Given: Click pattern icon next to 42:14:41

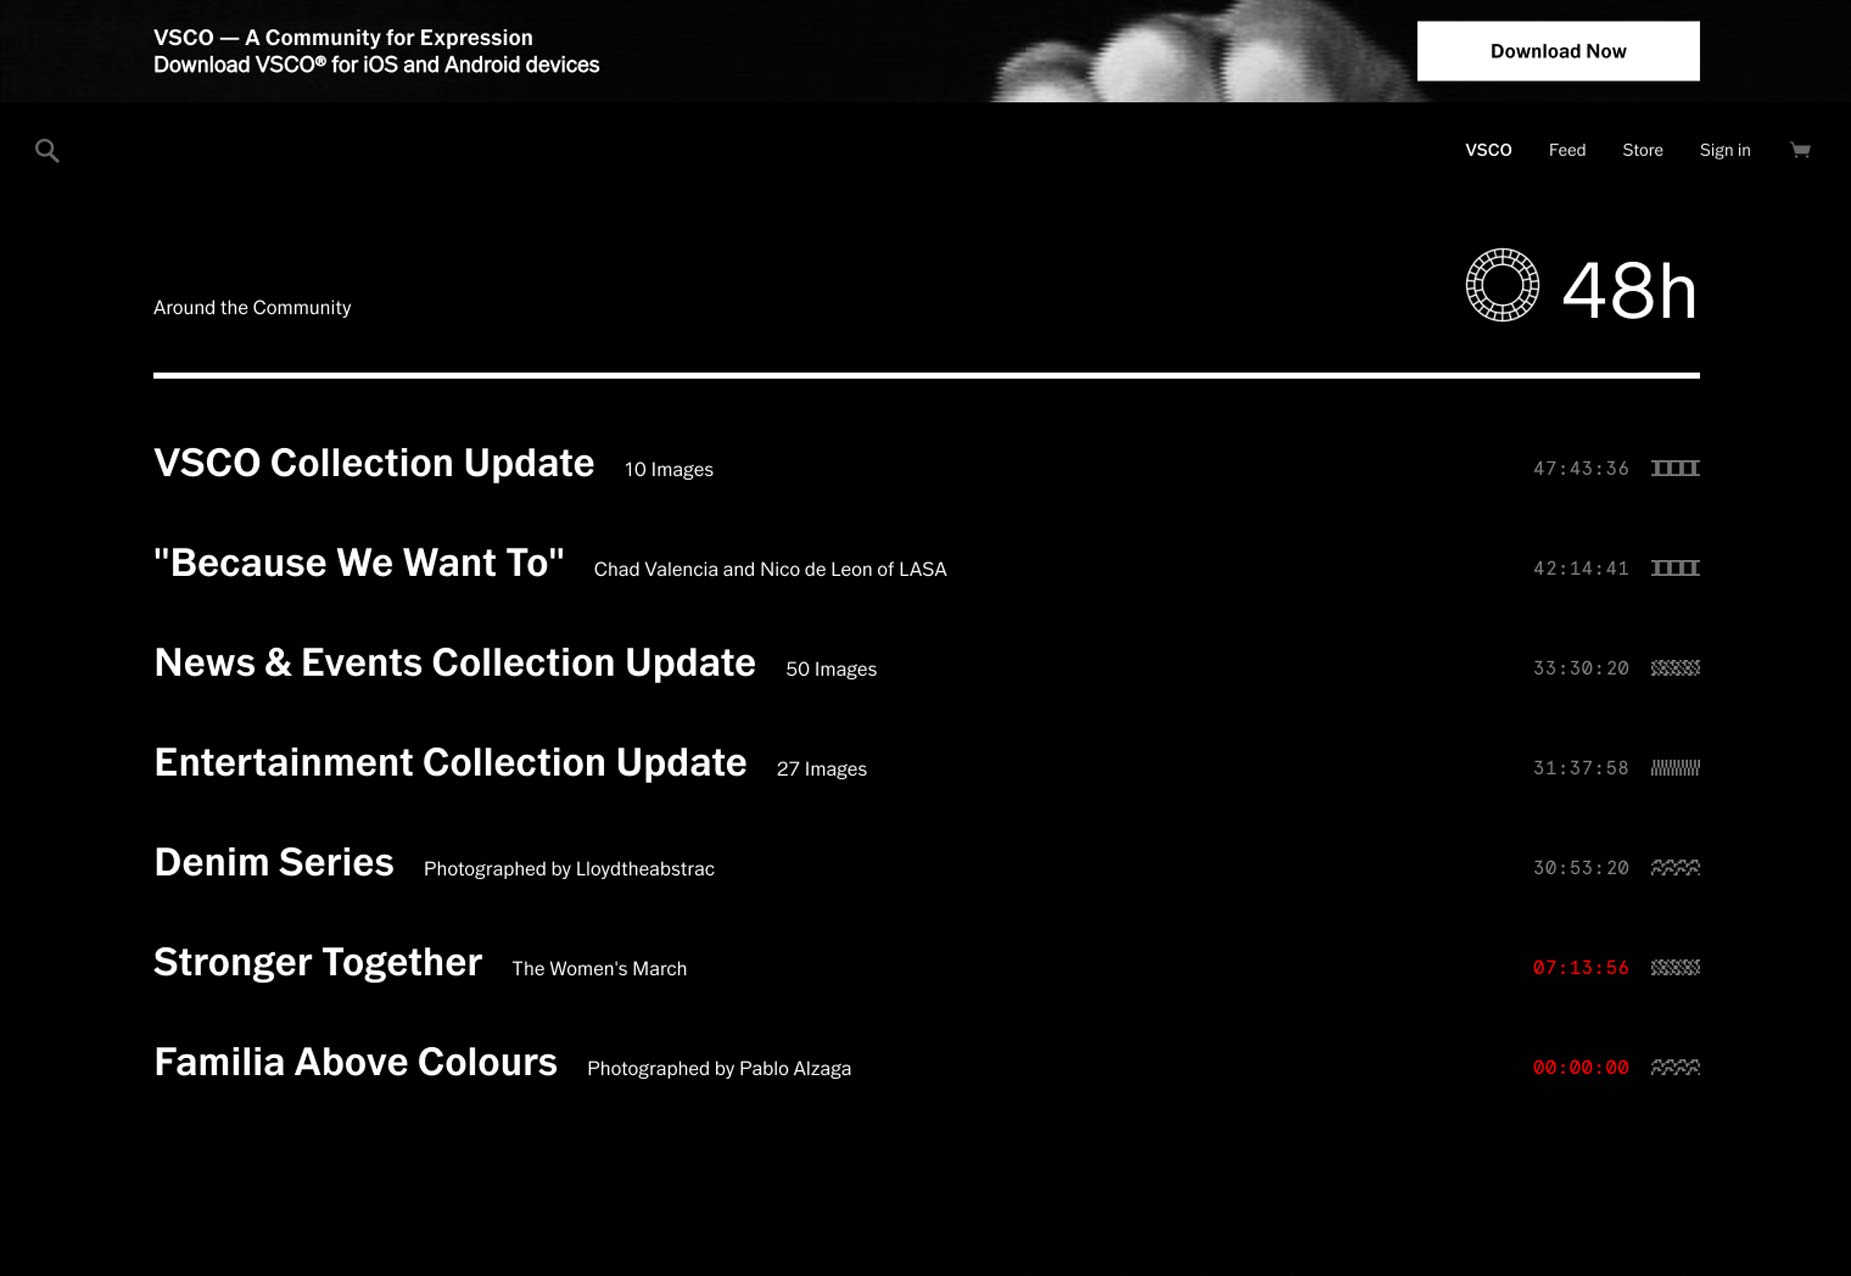Looking at the screenshot, I should (1675, 568).
